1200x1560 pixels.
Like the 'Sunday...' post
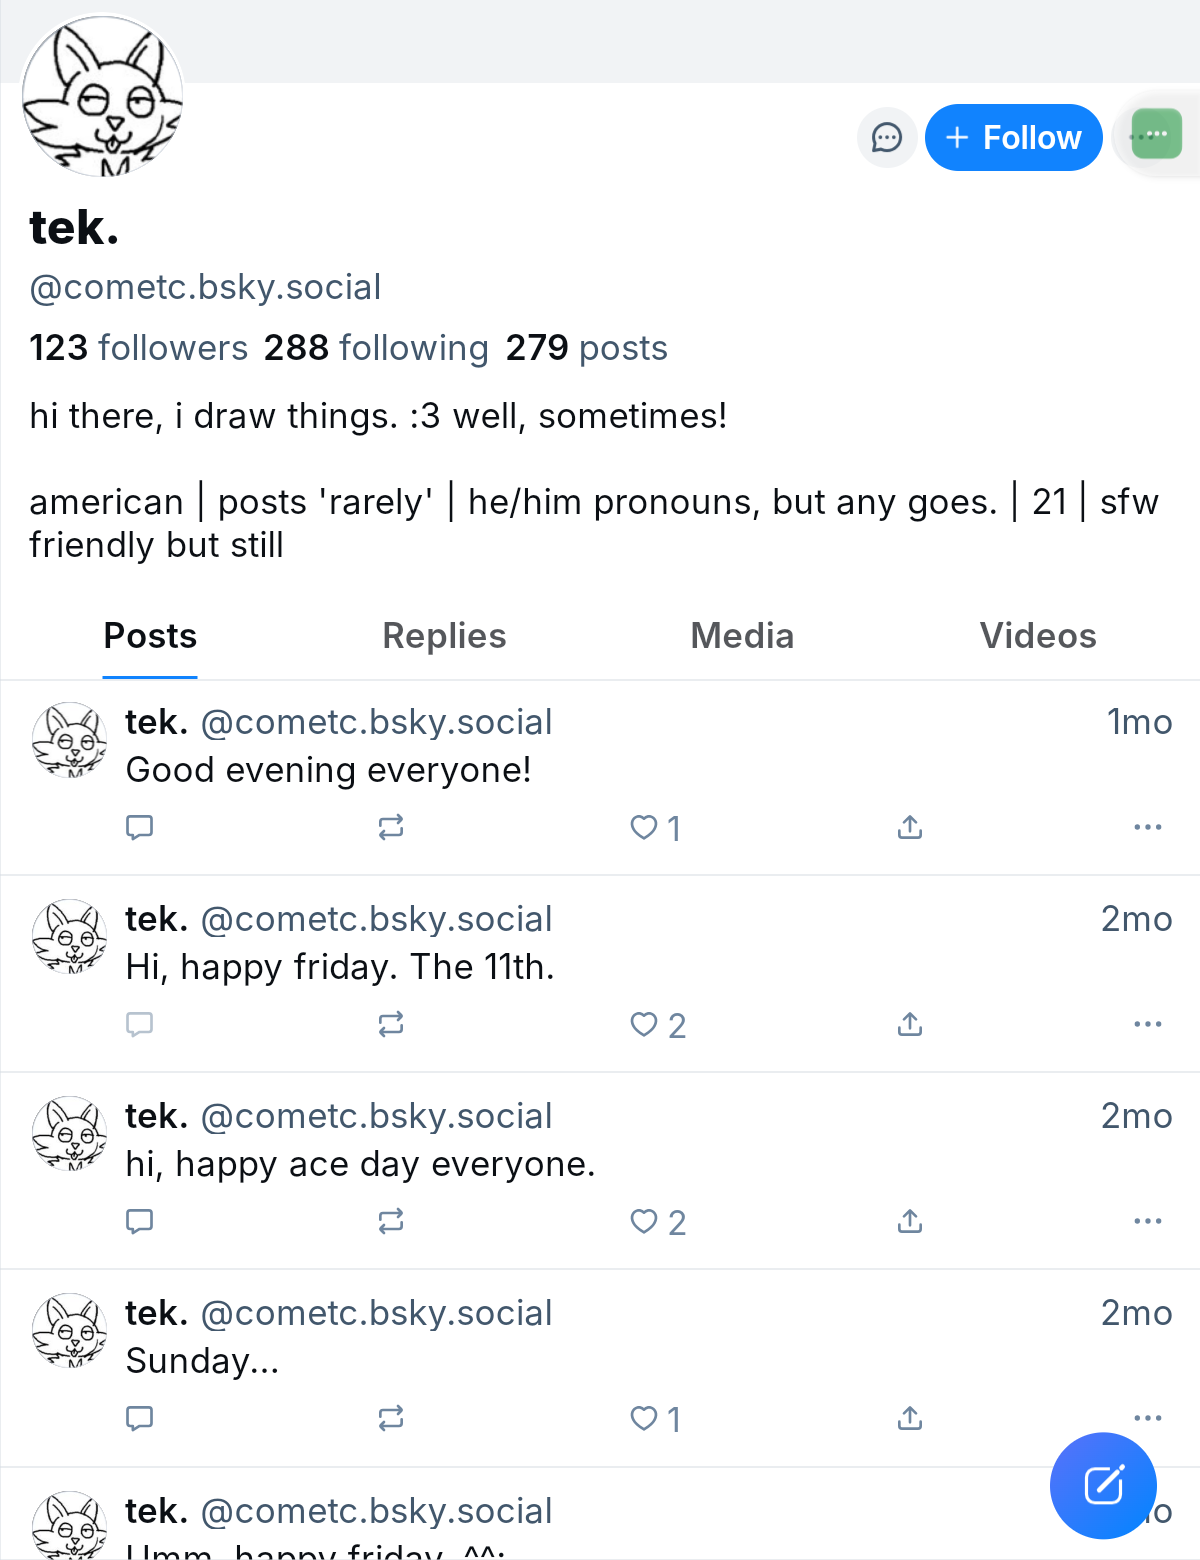[645, 1418]
